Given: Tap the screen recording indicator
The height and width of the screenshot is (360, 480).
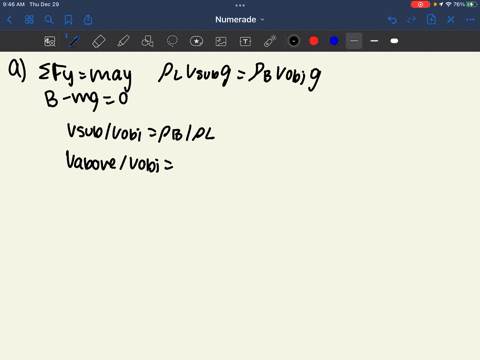Looking at the screenshot, I should pos(420,4).
